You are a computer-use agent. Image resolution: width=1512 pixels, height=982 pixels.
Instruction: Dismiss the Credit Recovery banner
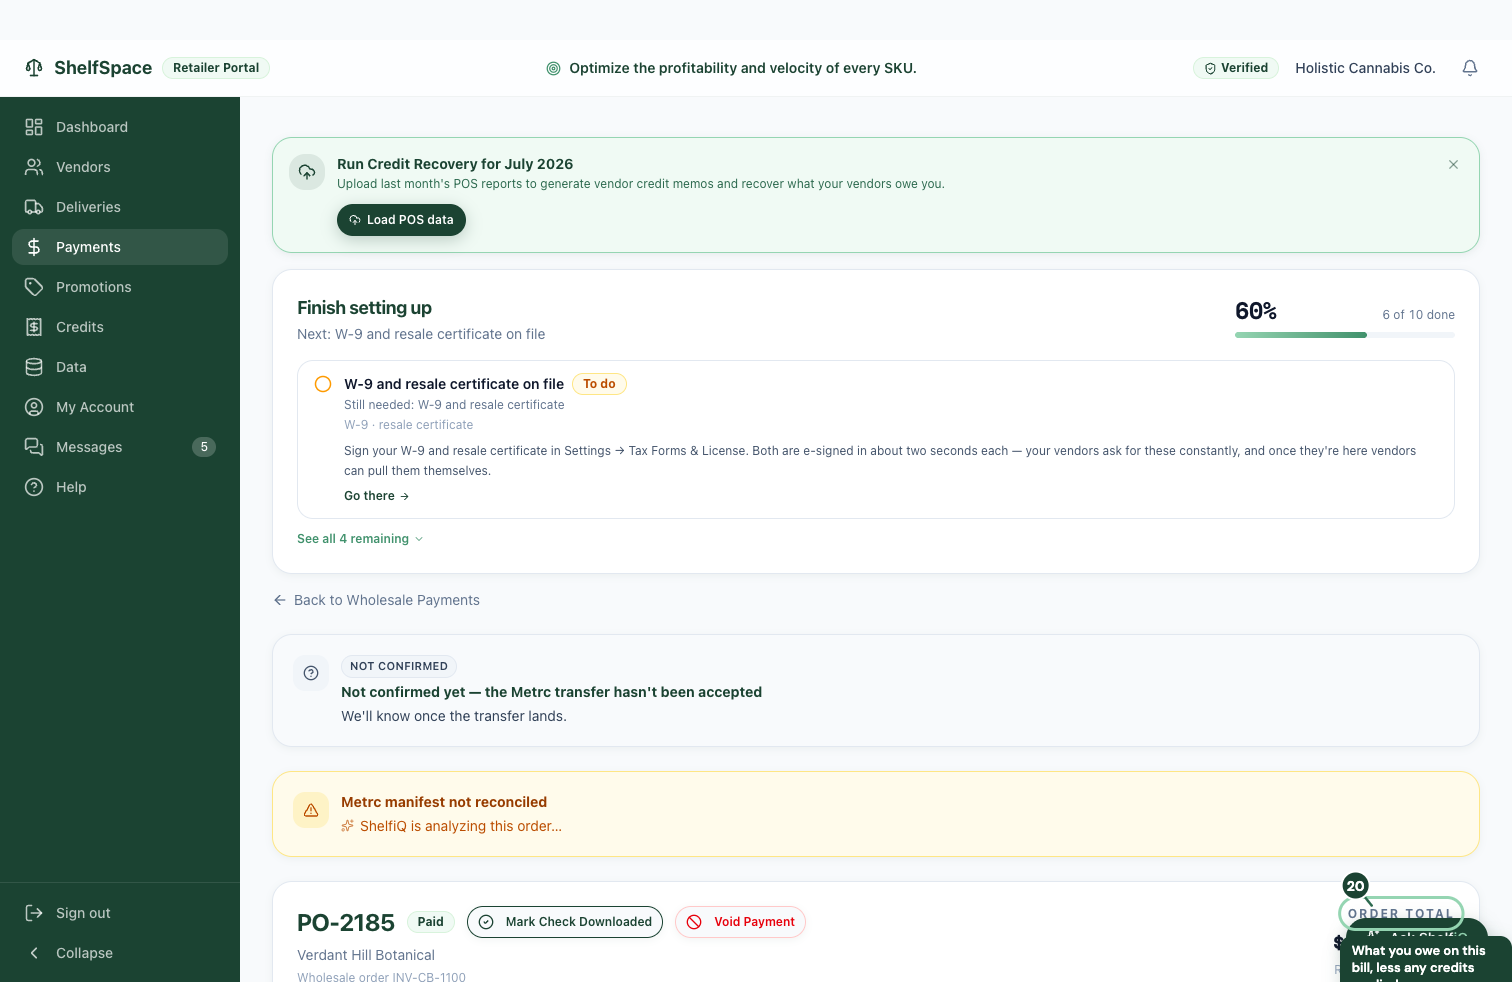coord(1454,165)
